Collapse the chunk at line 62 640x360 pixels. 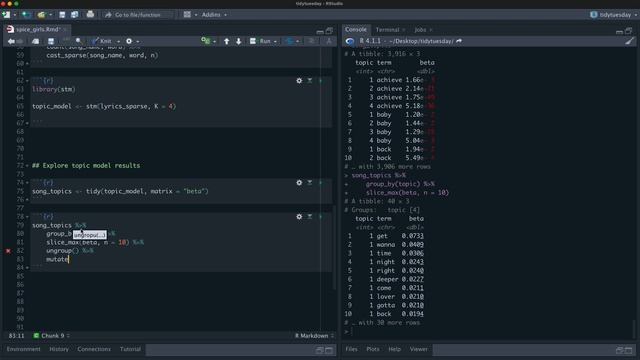pos(27,81)
